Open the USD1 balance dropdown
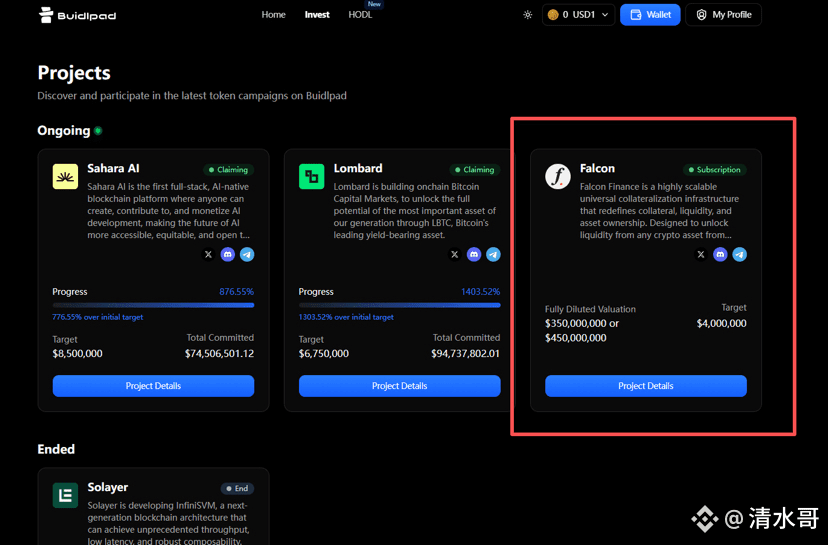This screenshot has height=545, width=828. (x=578, y=15)
